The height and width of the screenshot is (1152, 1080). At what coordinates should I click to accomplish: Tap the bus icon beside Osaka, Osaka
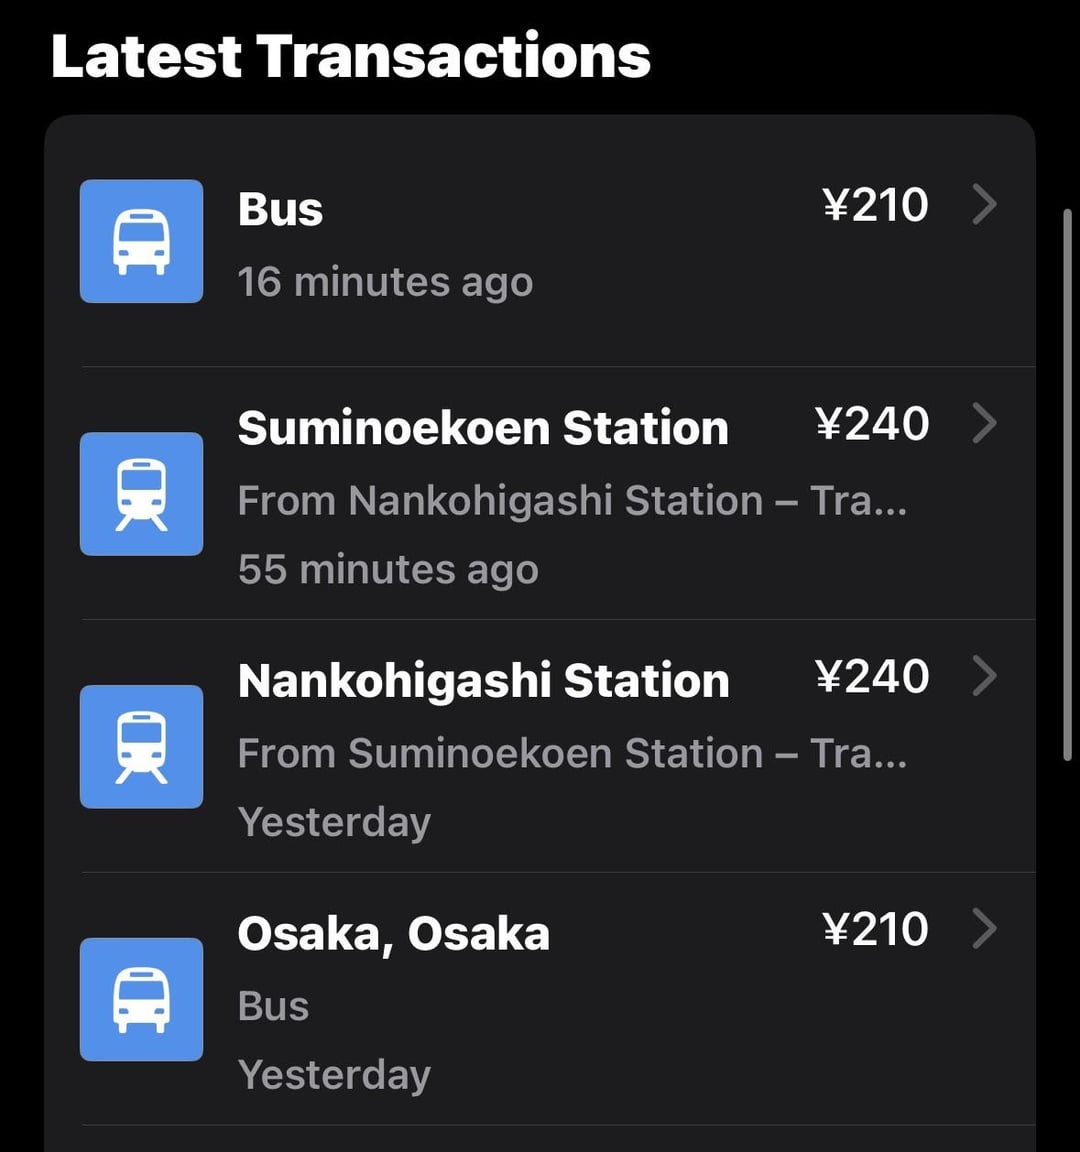click(x=141, y=999)
